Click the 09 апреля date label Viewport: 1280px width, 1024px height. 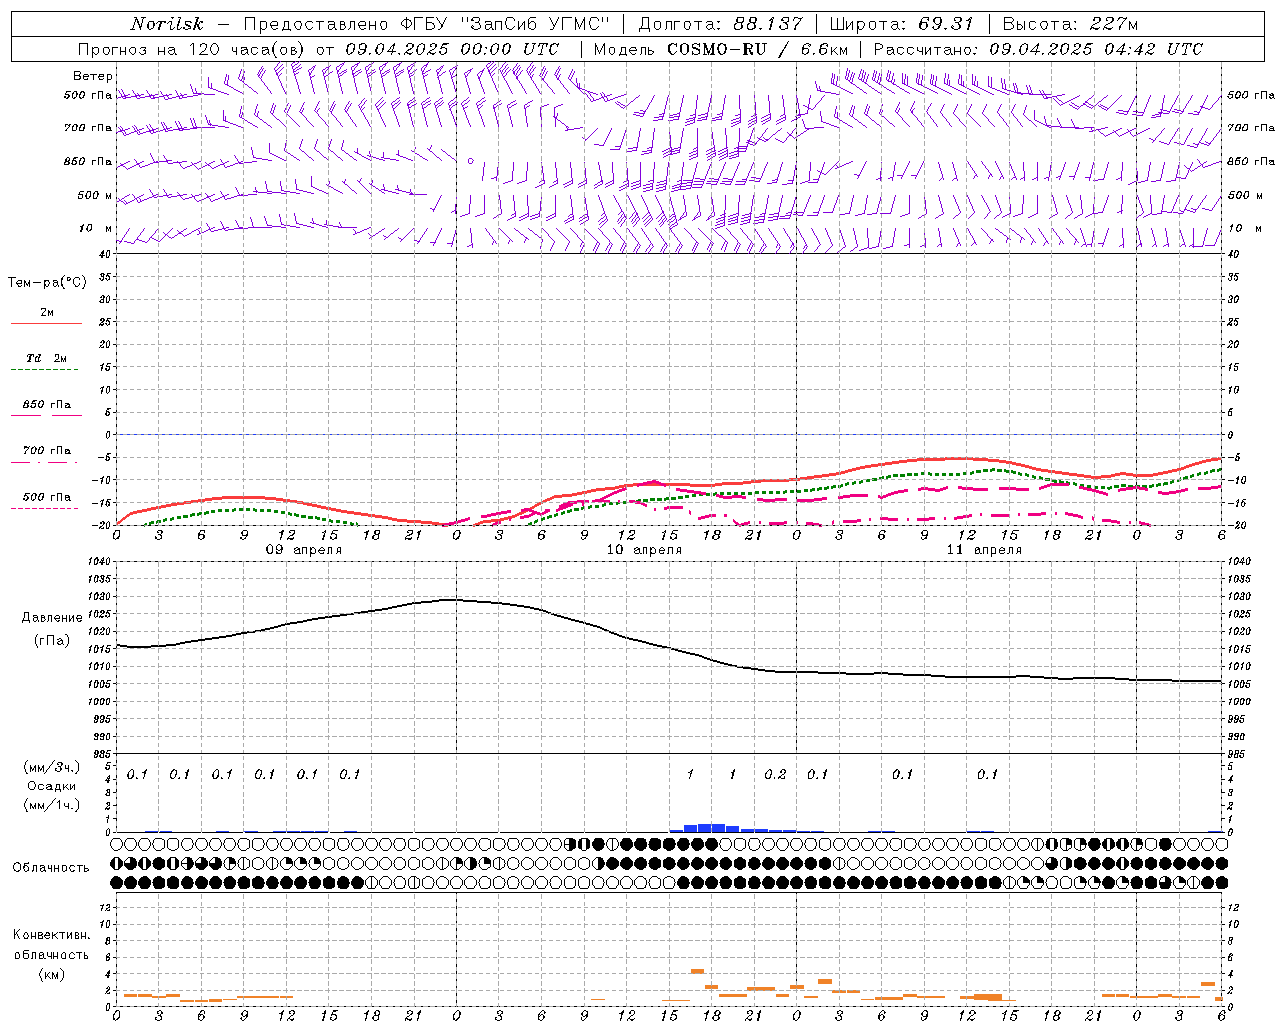303,550
